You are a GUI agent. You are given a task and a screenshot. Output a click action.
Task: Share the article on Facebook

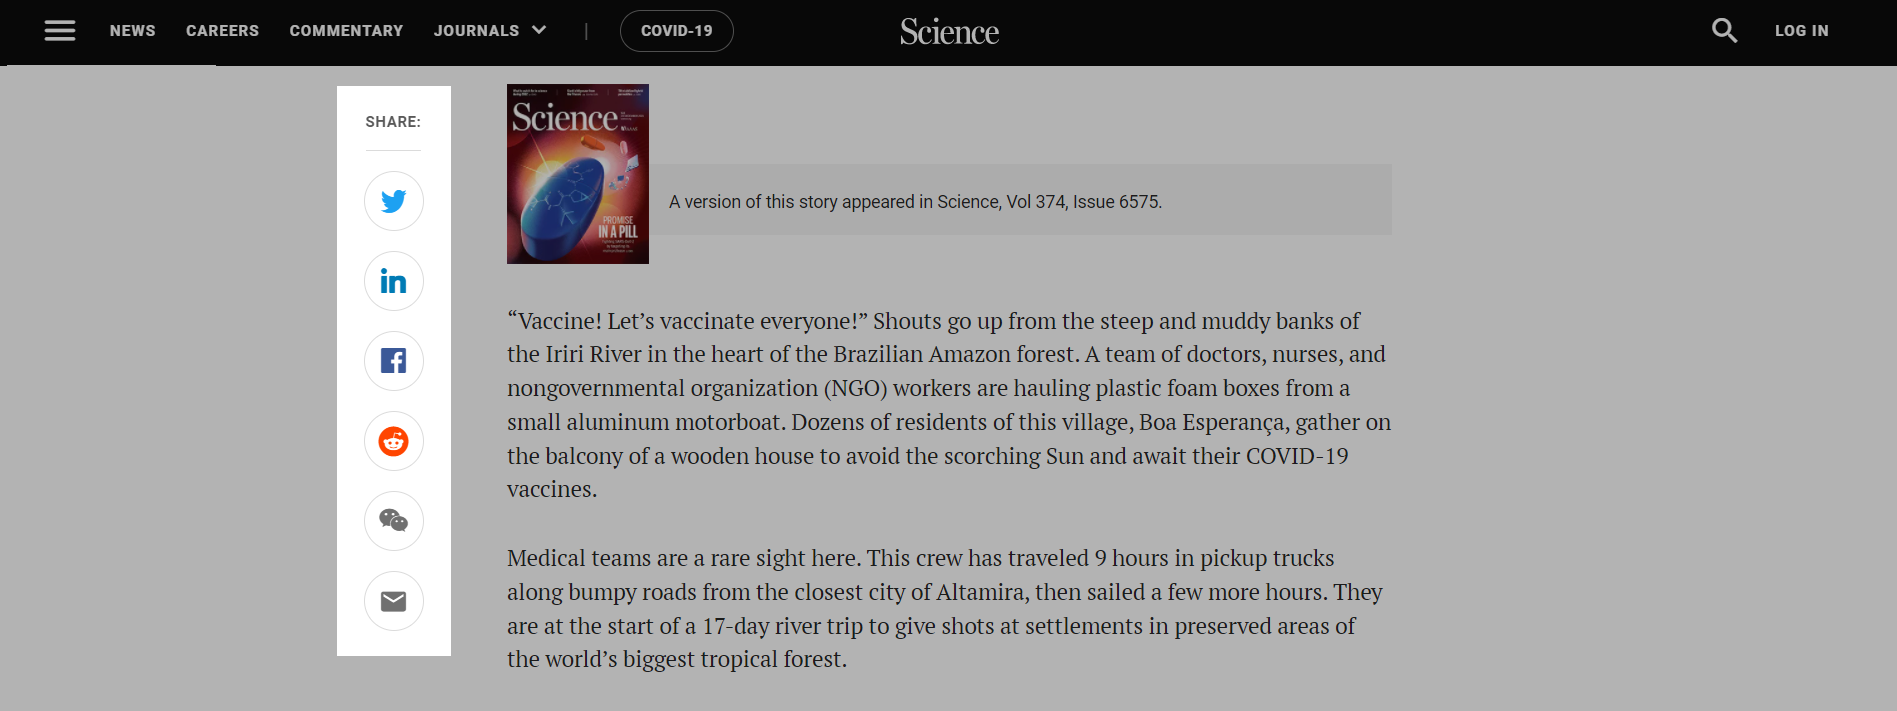point(394,361)
